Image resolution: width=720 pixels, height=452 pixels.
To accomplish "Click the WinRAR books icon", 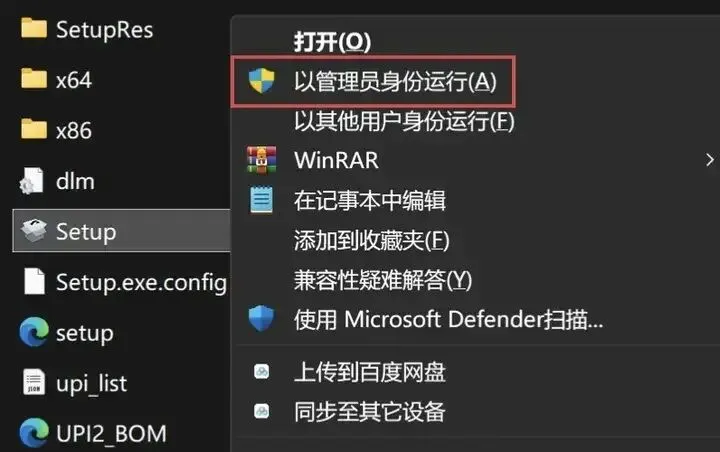I will point(261,160).
